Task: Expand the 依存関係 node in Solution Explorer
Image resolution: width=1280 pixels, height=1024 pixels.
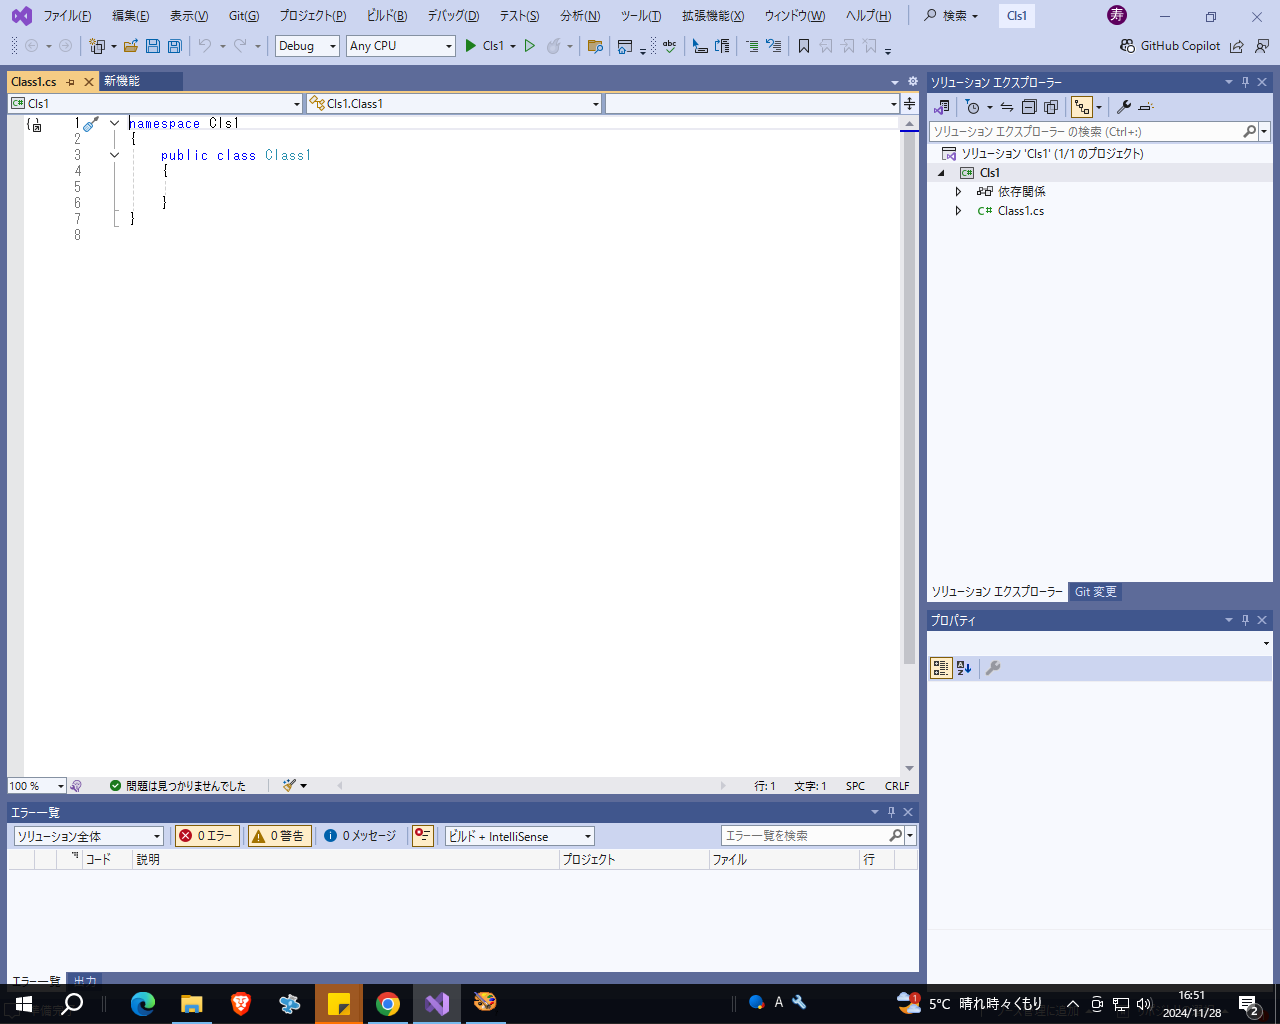Action: tap(958, 192)
